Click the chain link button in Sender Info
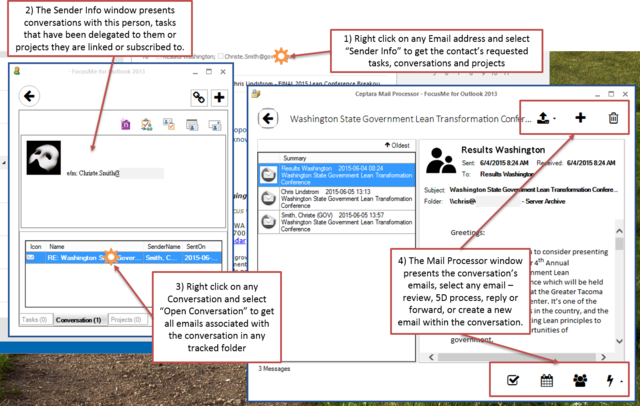Screen dimensions: 640x406 tap(199, 98)
